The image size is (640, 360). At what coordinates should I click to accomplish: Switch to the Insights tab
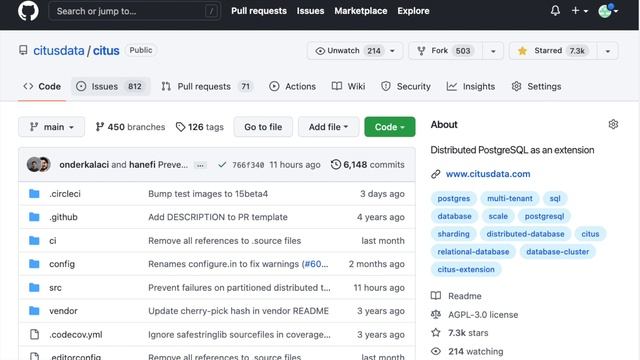471,87
